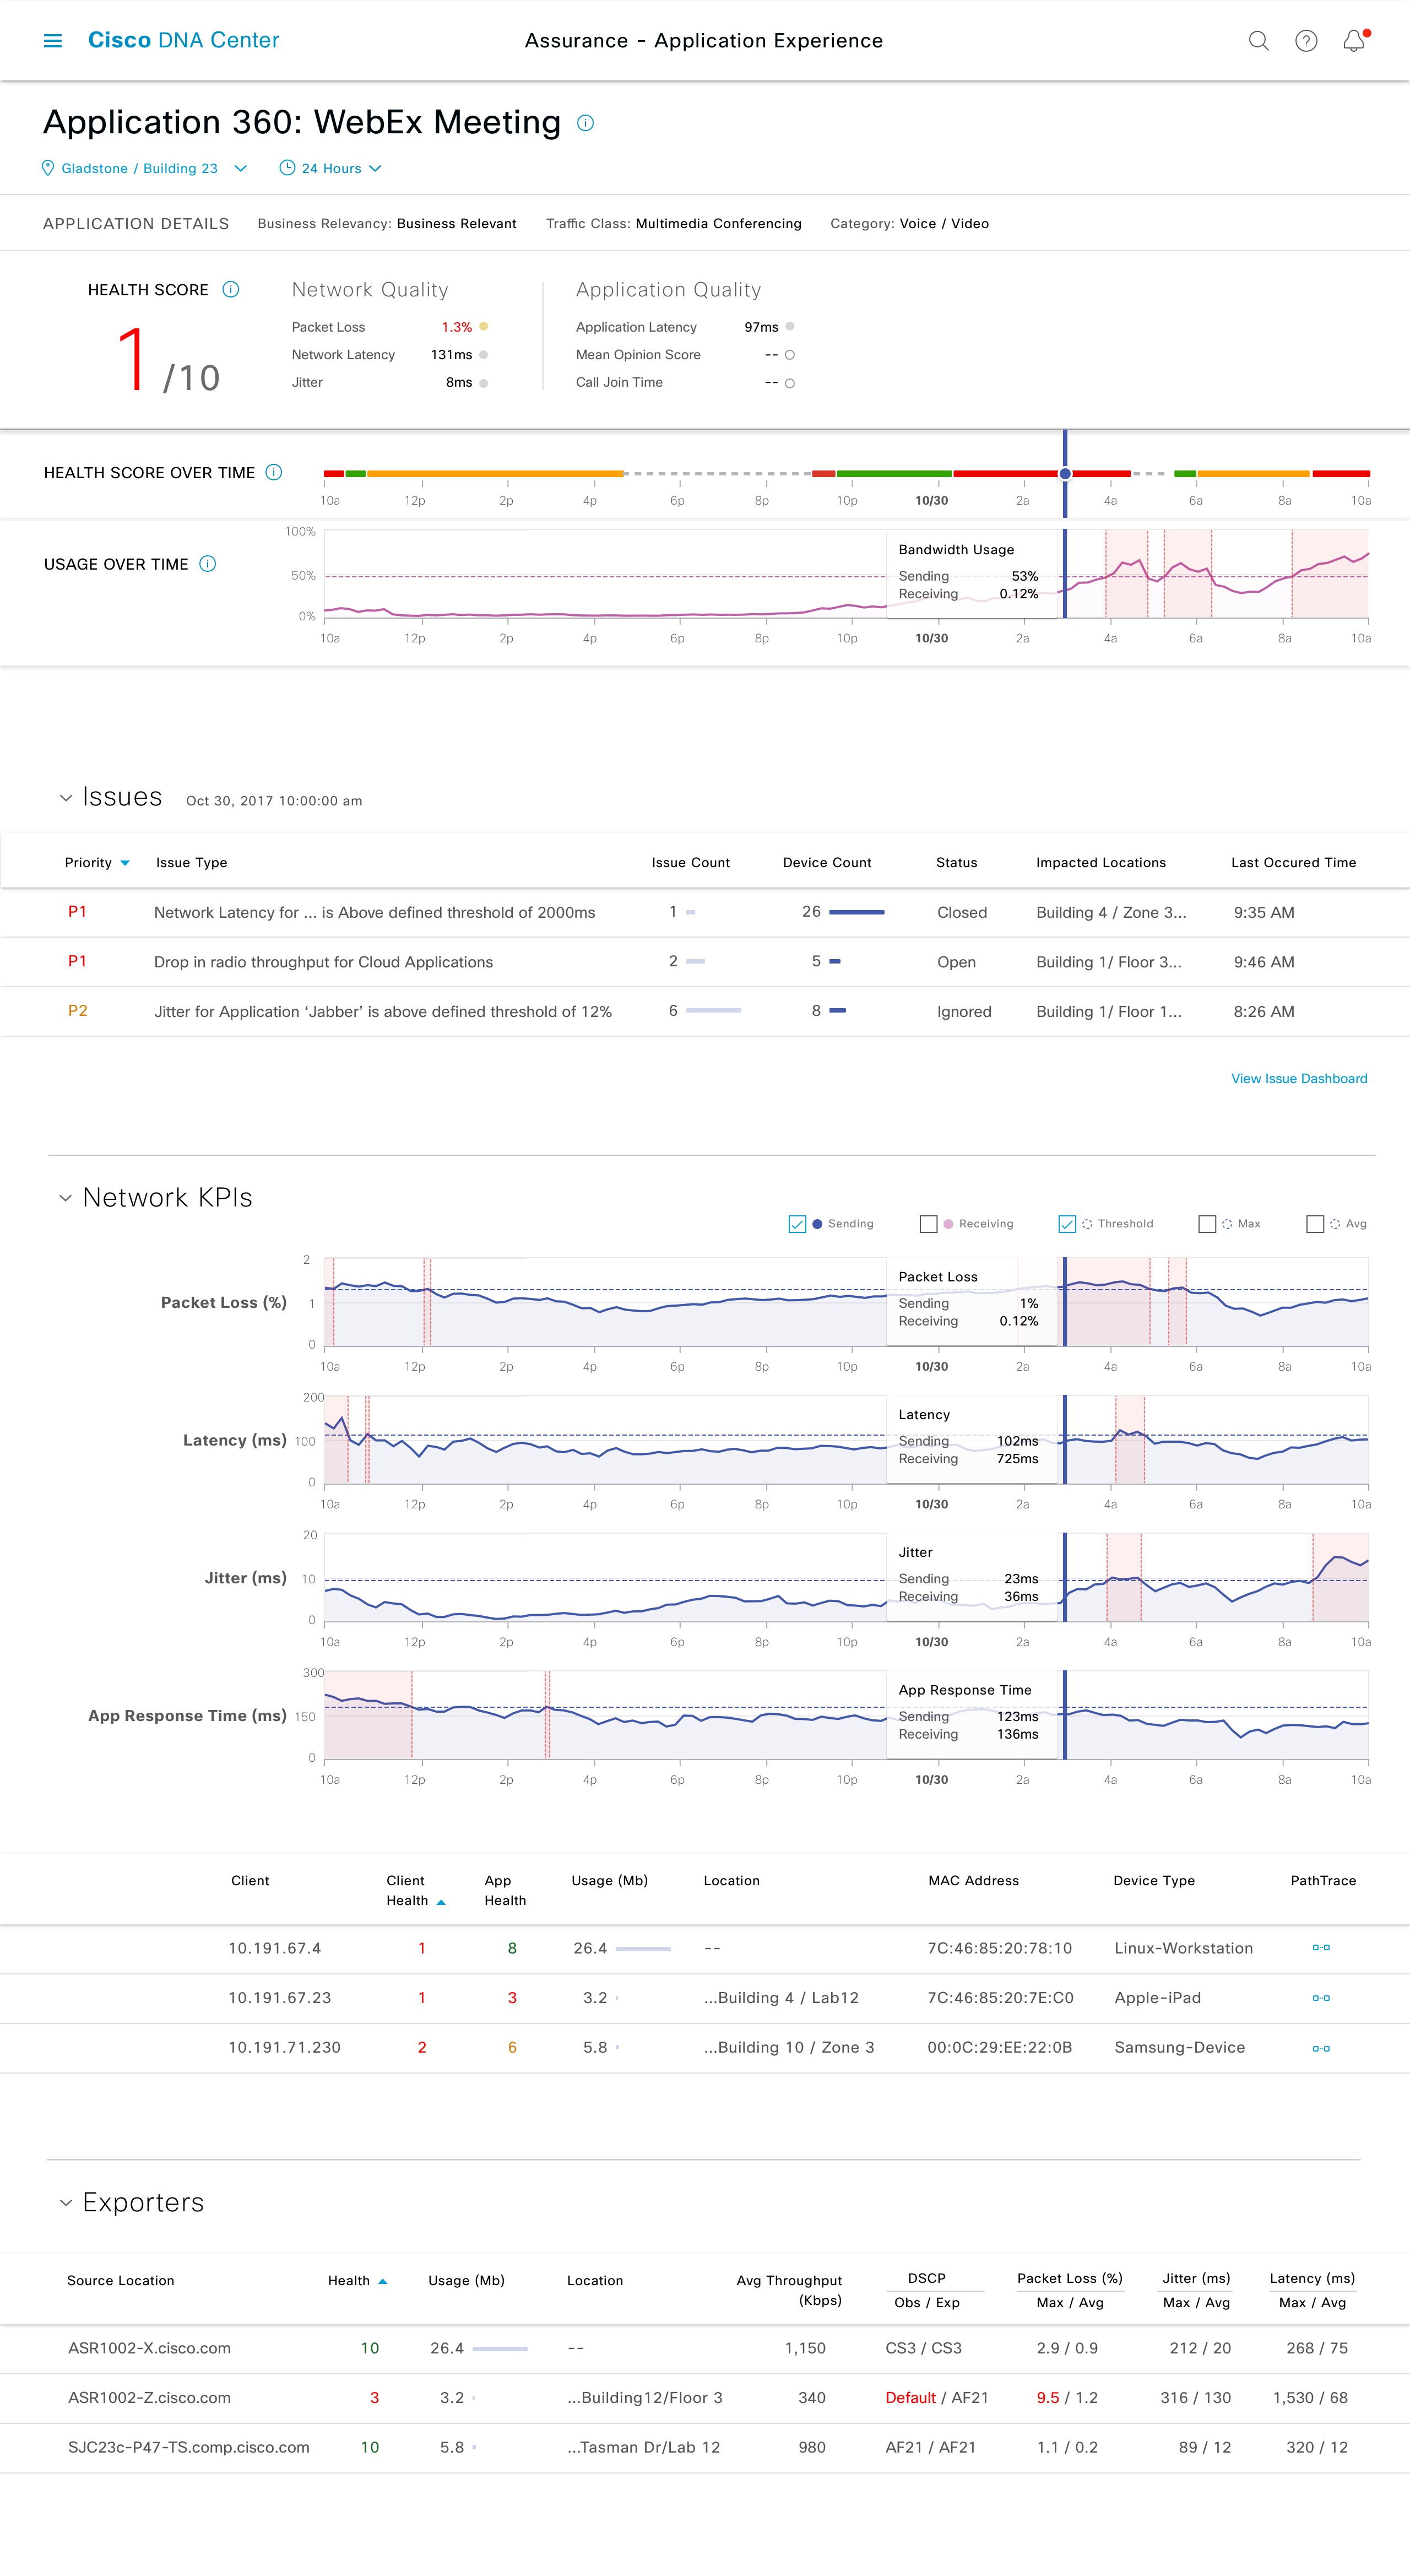Open the Drop in radio throughput issue
1410x2576 pixels.
coord(323,962)
